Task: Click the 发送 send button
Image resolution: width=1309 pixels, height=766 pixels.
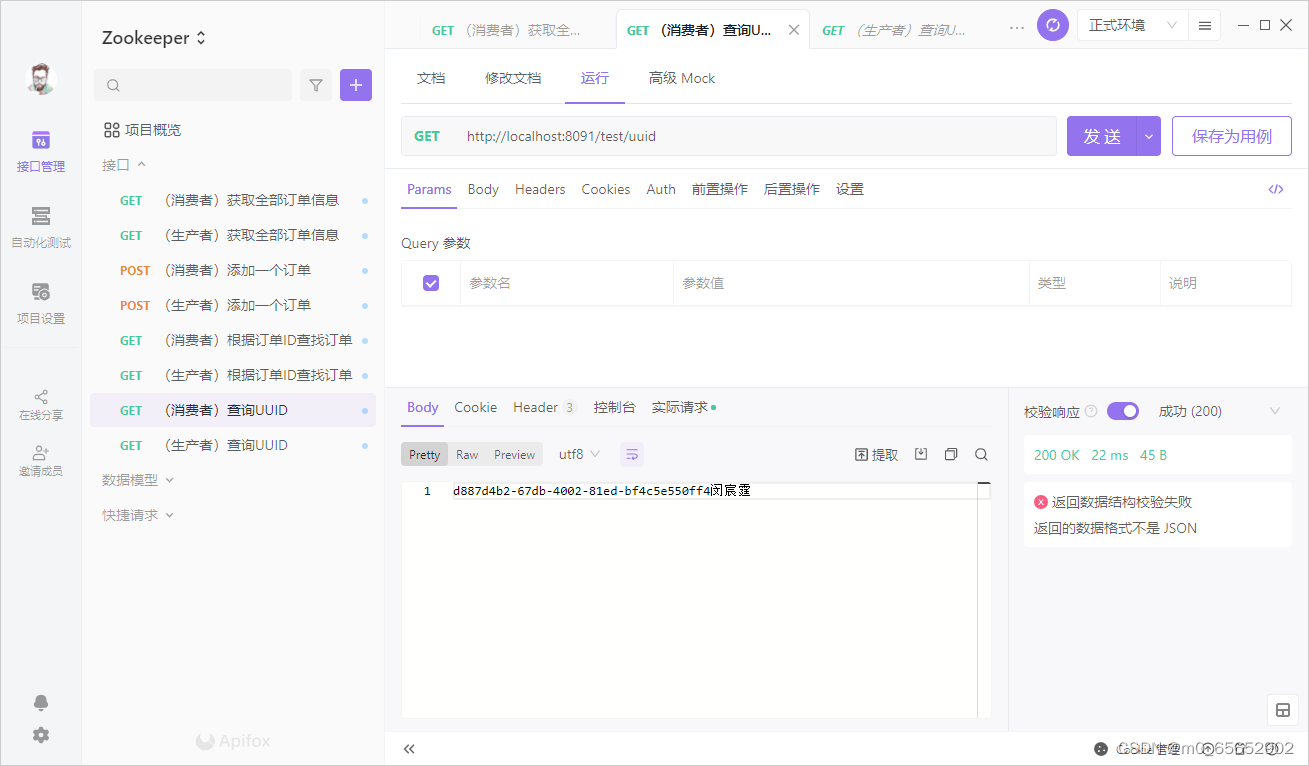Action: click(1102, 136)
